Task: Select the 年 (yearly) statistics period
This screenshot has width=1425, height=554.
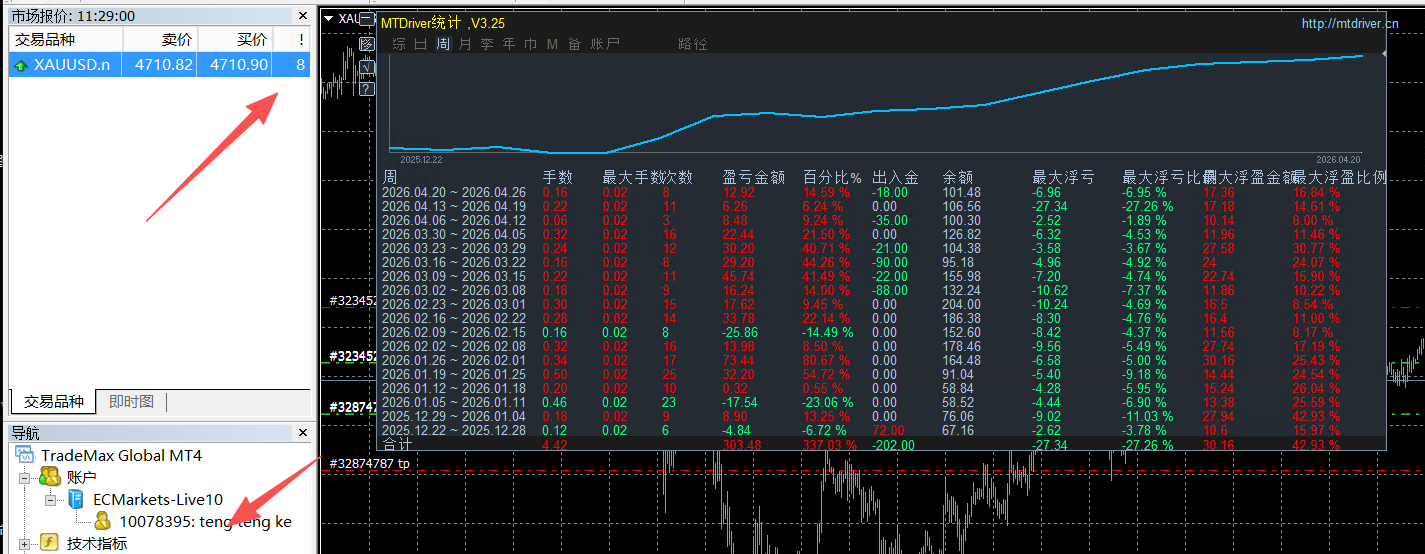Action: (508, 44)
